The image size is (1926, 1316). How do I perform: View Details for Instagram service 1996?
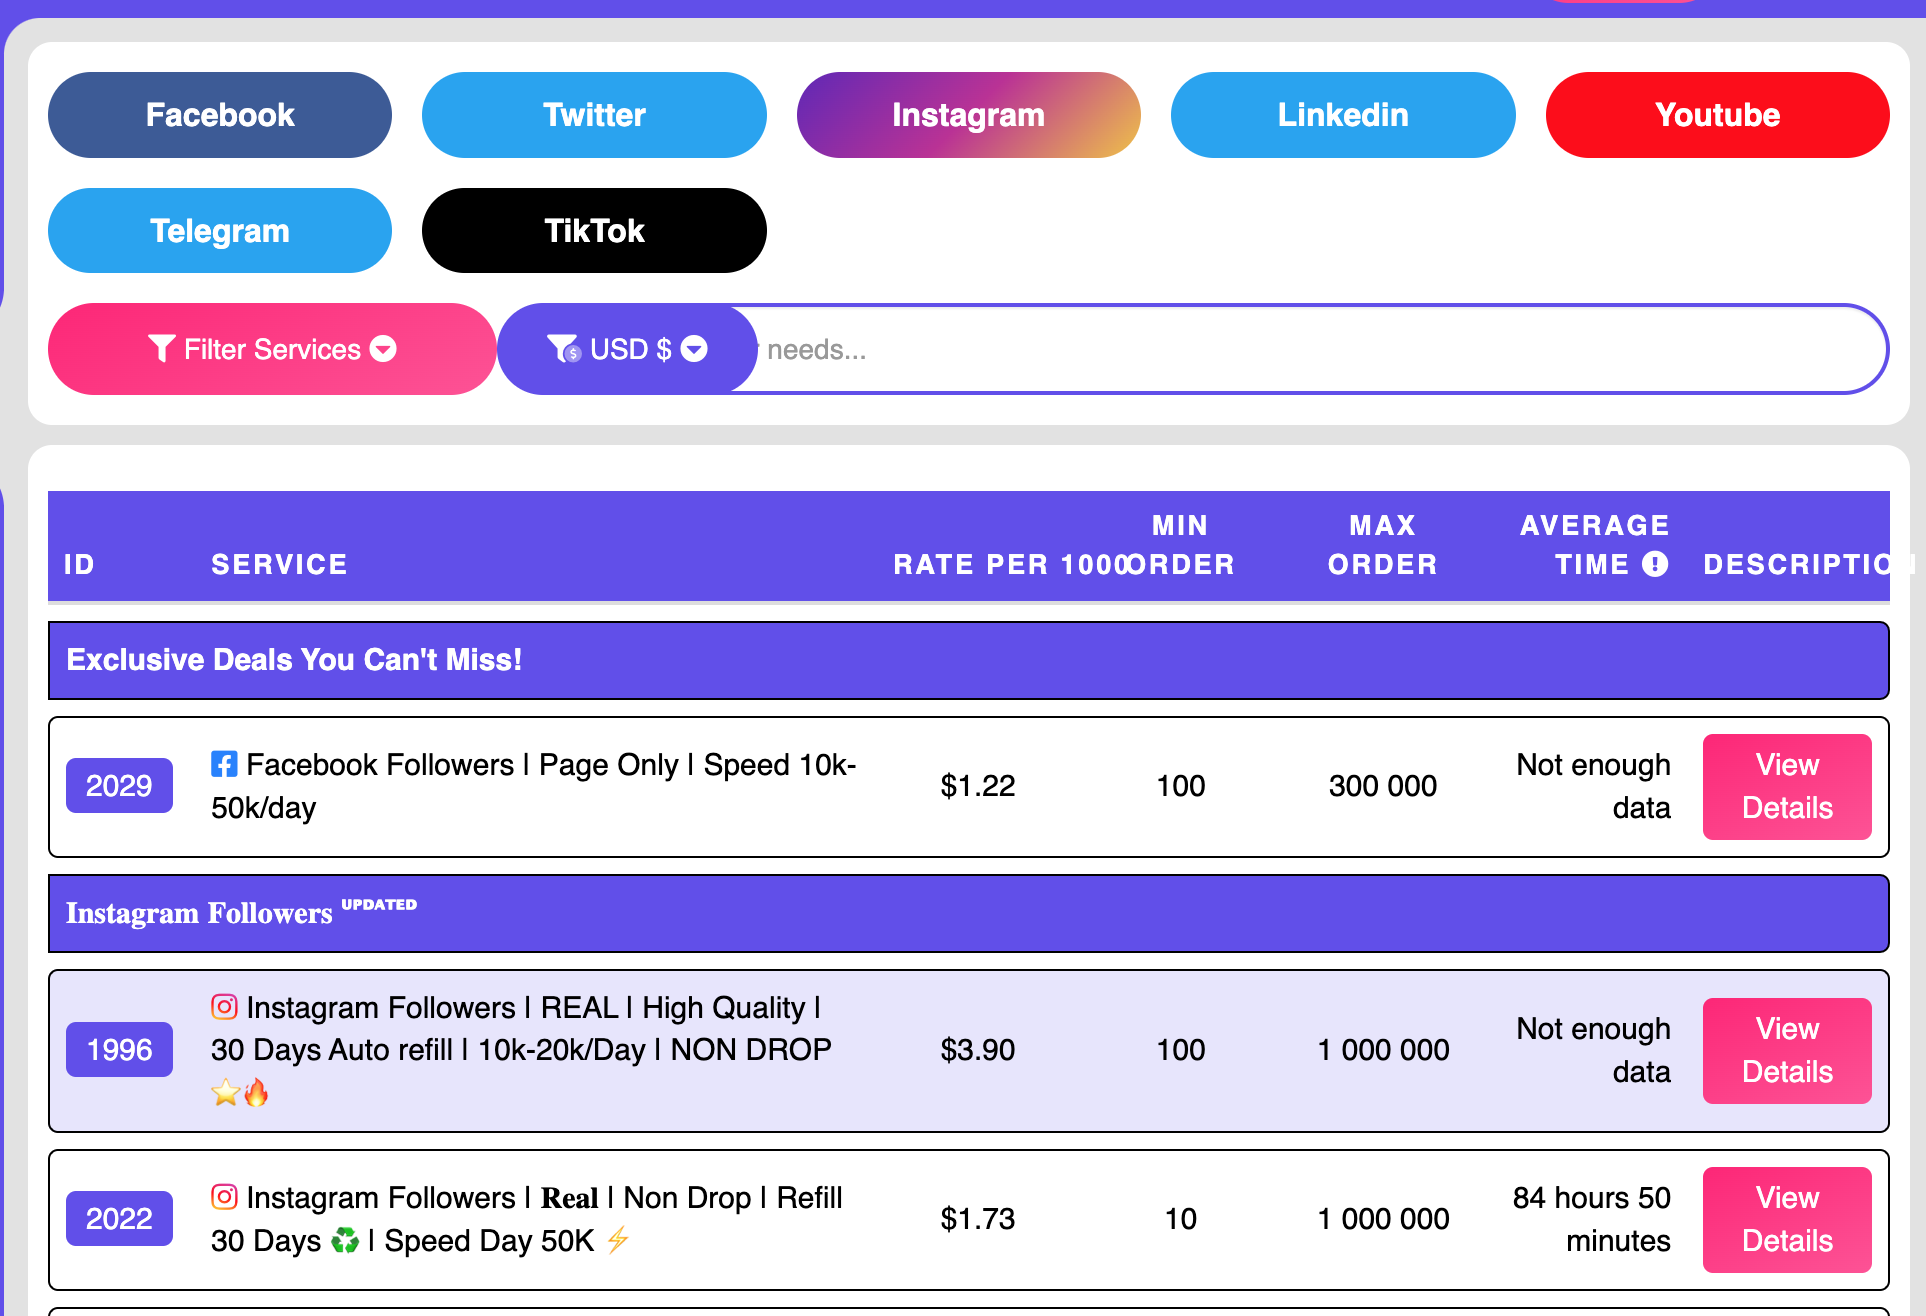pyautogui.click(x=1787, y=1050)
